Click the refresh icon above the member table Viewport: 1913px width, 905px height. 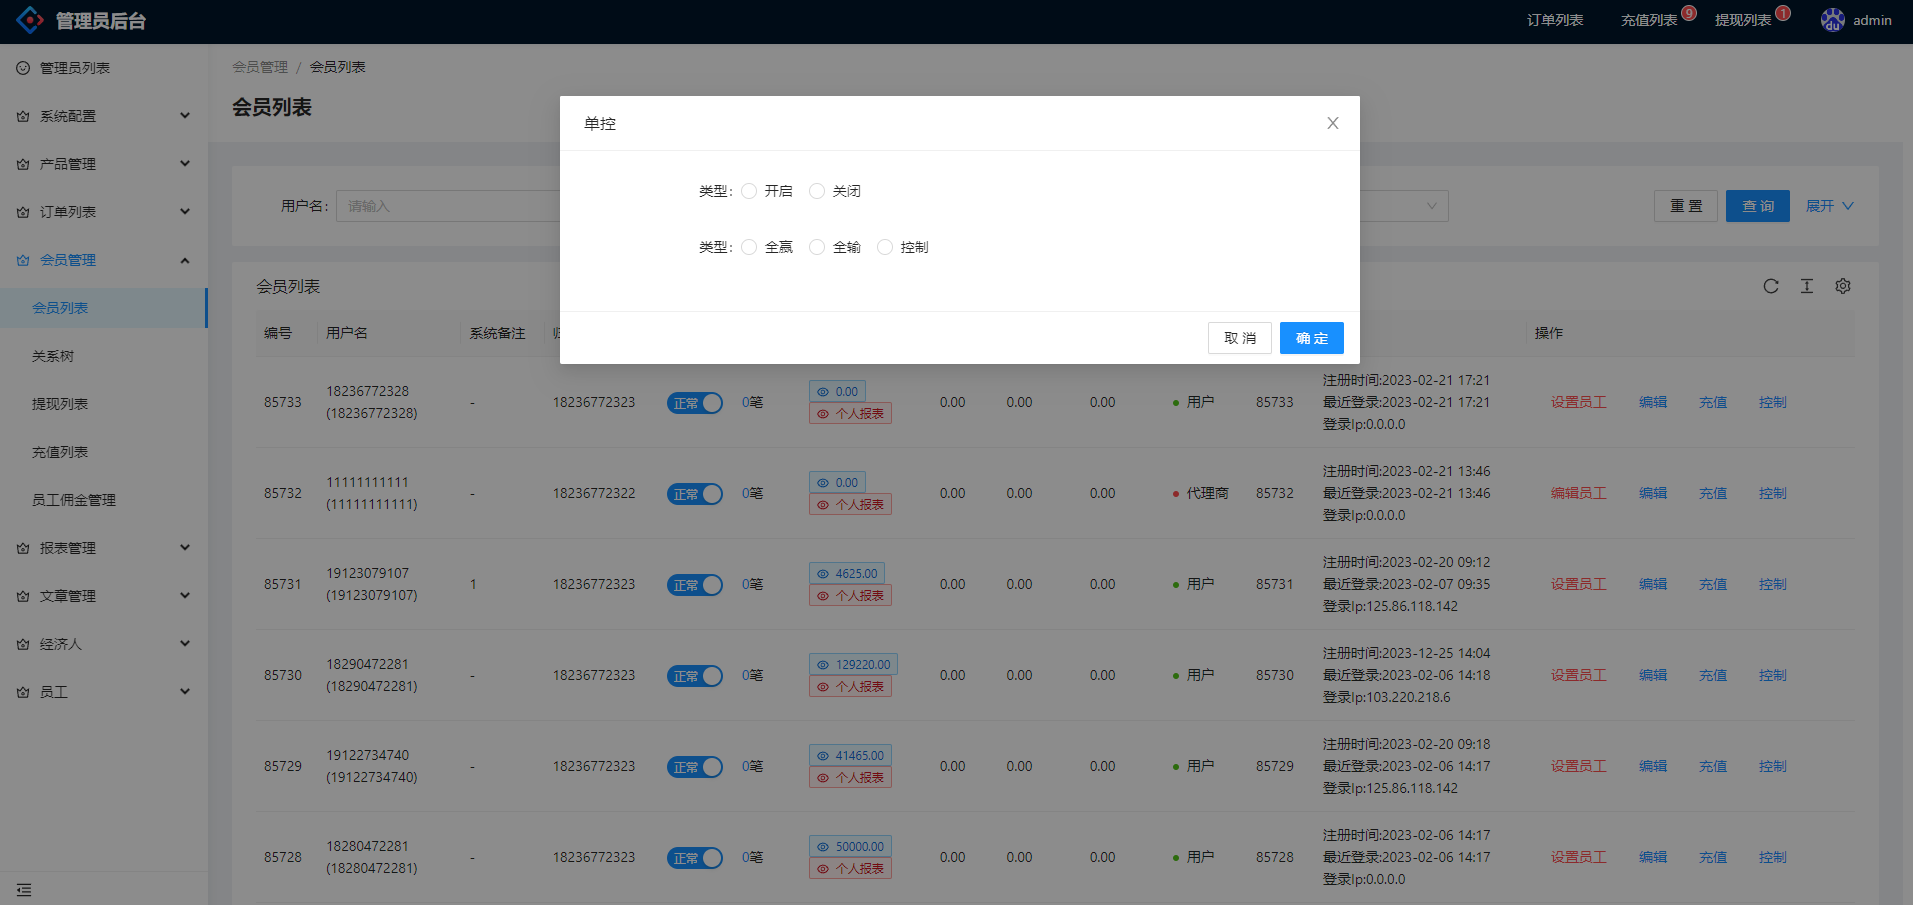(1771, 286)
